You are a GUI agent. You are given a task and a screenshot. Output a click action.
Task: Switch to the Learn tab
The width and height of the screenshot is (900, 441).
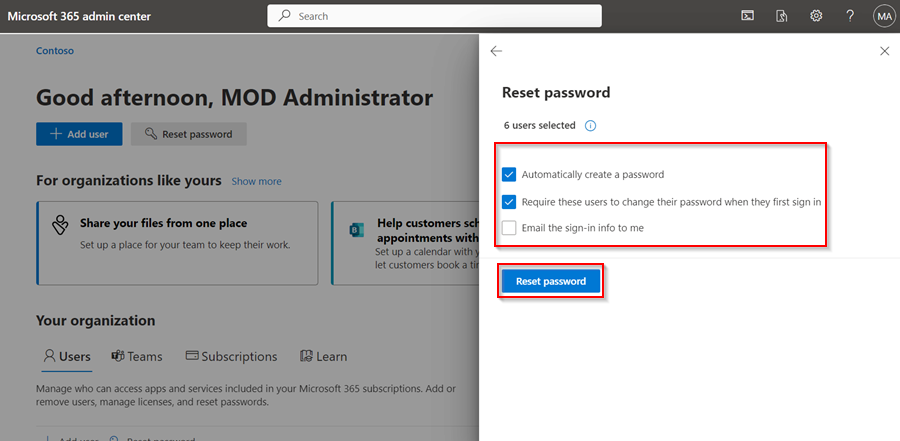pos(323,357)
